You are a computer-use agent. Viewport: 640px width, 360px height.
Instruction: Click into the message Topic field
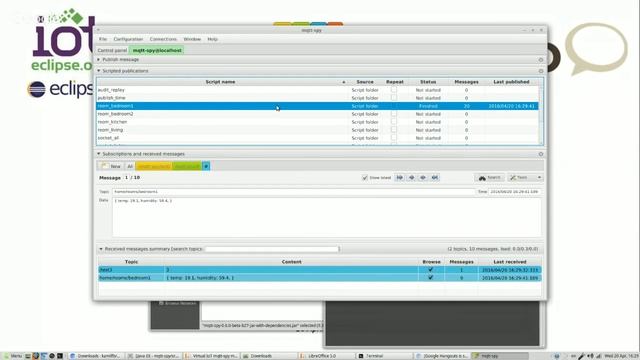[x=293, y=191]
